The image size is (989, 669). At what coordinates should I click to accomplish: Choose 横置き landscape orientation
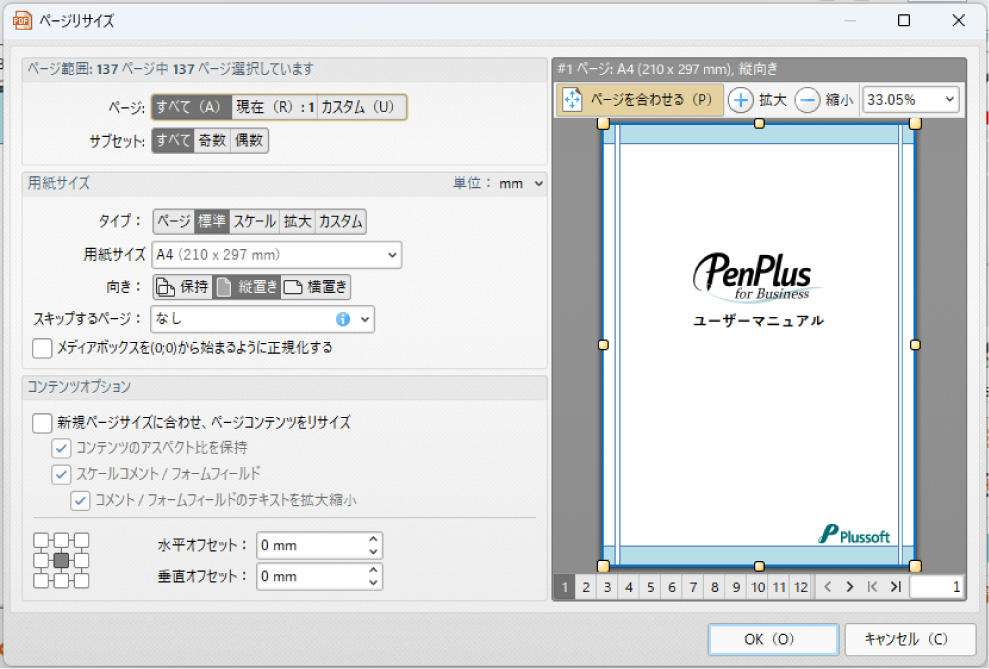pyautogui.click(x=315, y=287)
